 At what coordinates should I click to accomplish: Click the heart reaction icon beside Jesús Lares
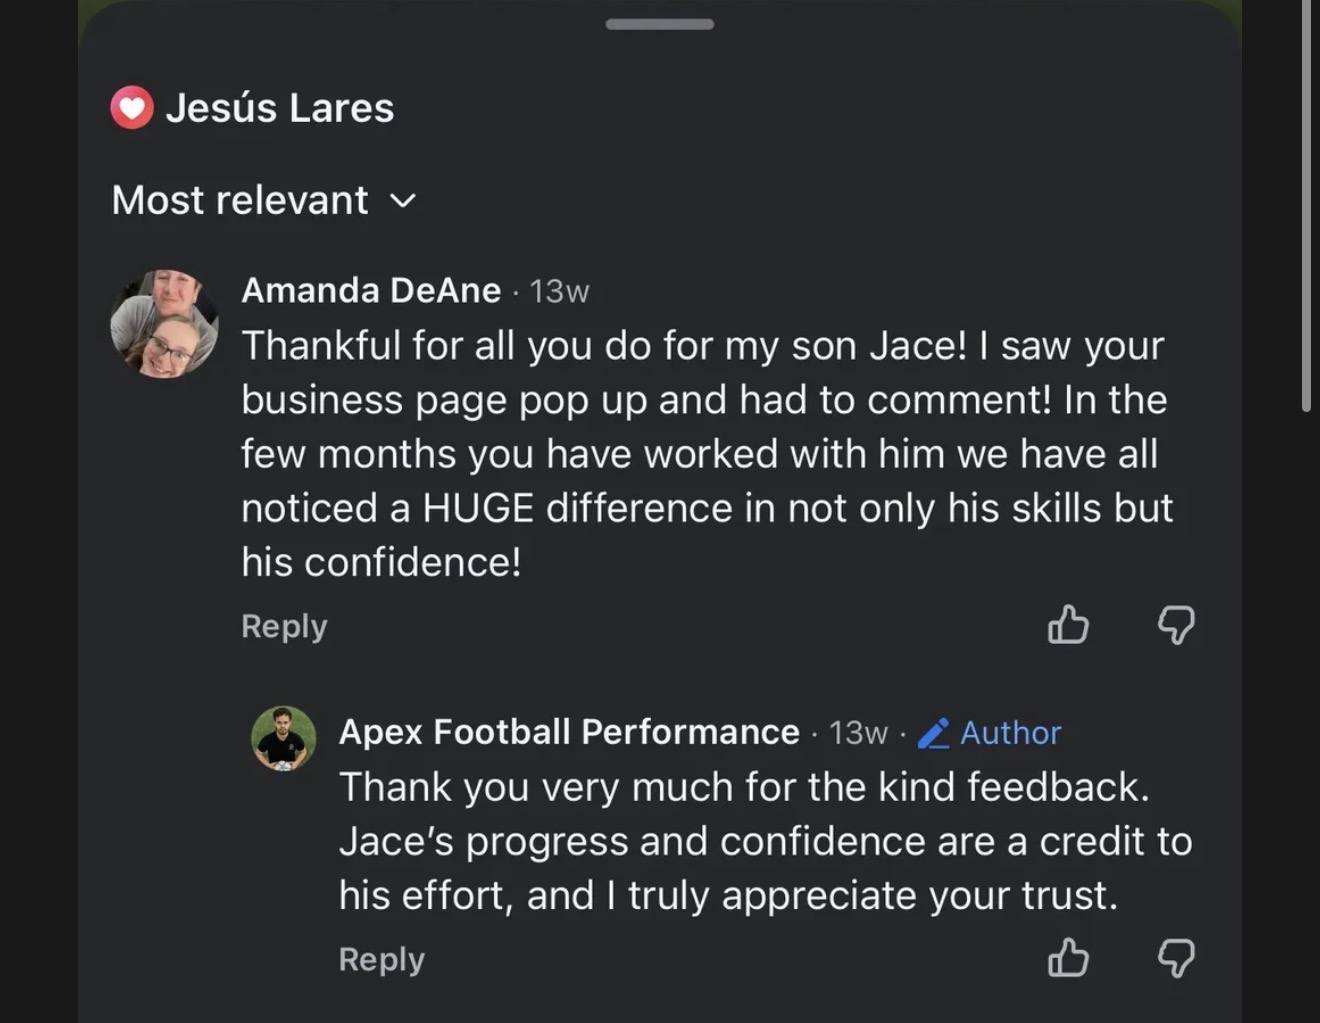[x=132, y=108]
